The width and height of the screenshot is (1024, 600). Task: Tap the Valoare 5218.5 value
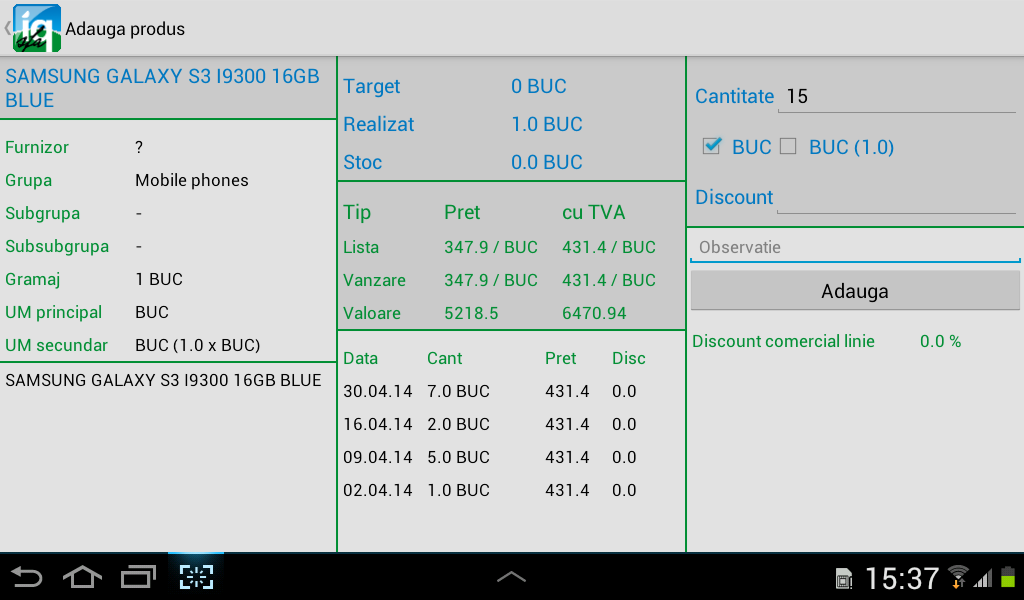pos(471,313)
